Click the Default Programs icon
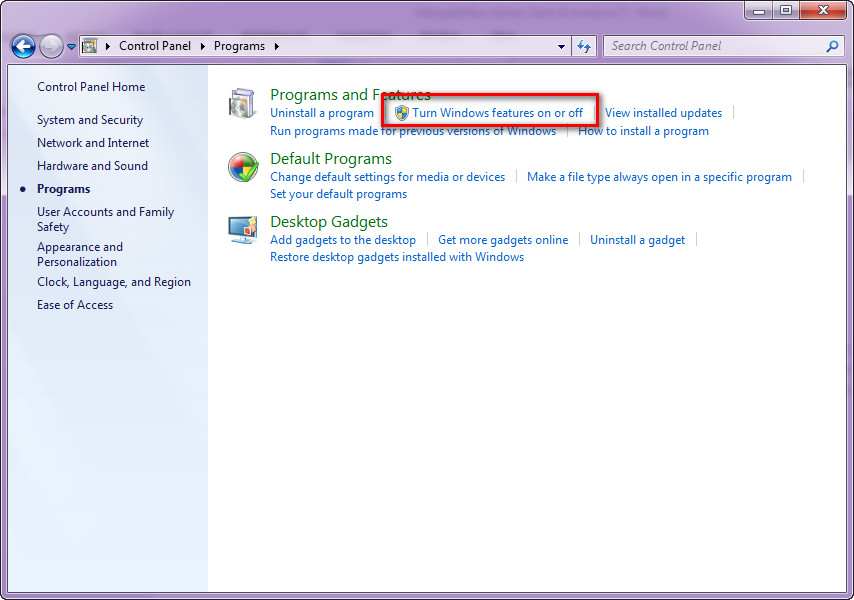The height and width of the screenshot is (600, 854). pos(243,167)
